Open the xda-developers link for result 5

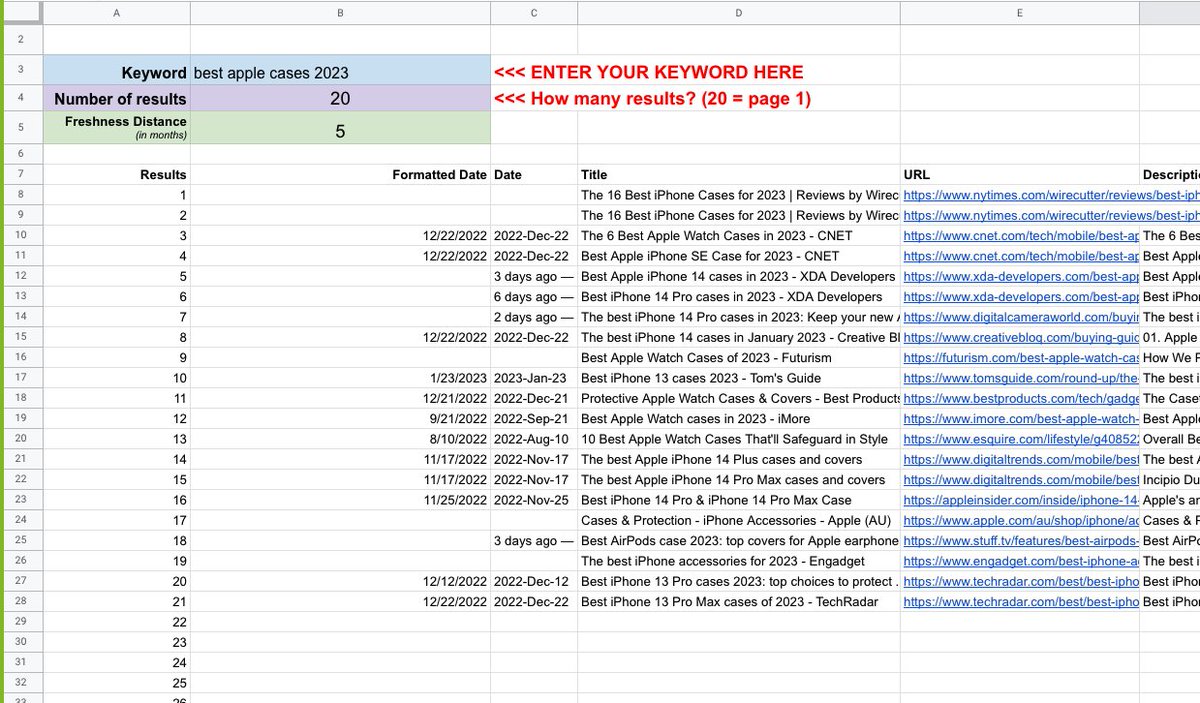(1020, 276)
